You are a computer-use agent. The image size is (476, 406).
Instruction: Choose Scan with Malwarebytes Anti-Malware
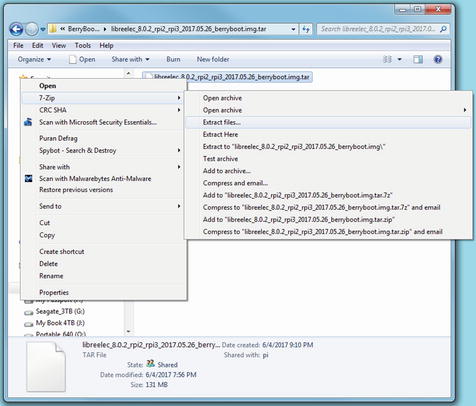point(104,179)
